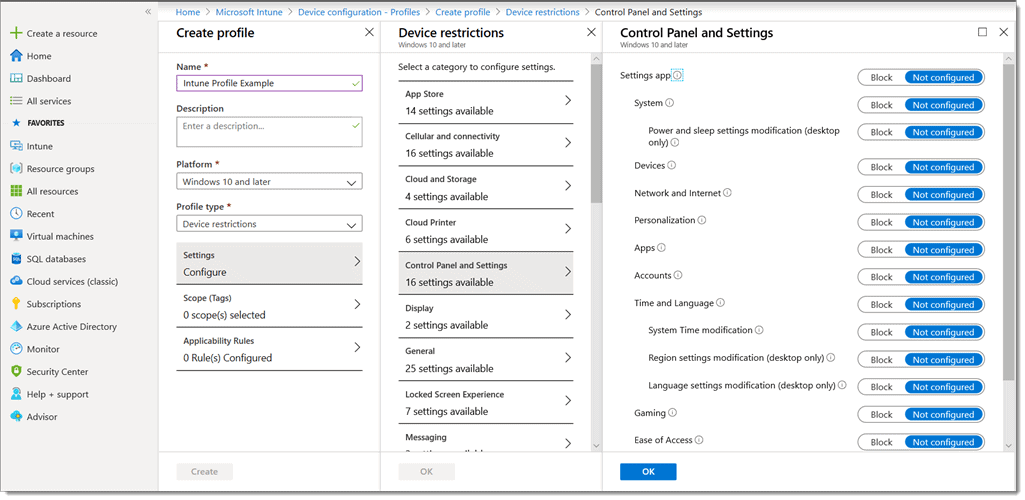
Task: Select Messaging category
Action: point(486,441)
